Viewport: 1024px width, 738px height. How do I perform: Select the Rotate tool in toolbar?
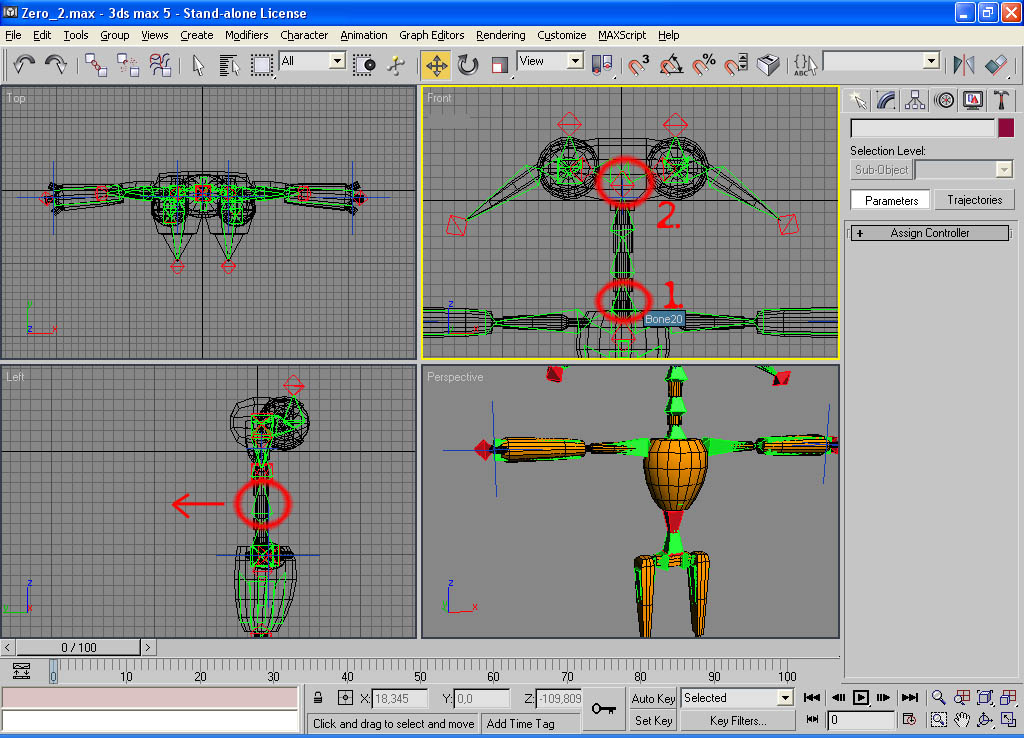click(468, 66)
